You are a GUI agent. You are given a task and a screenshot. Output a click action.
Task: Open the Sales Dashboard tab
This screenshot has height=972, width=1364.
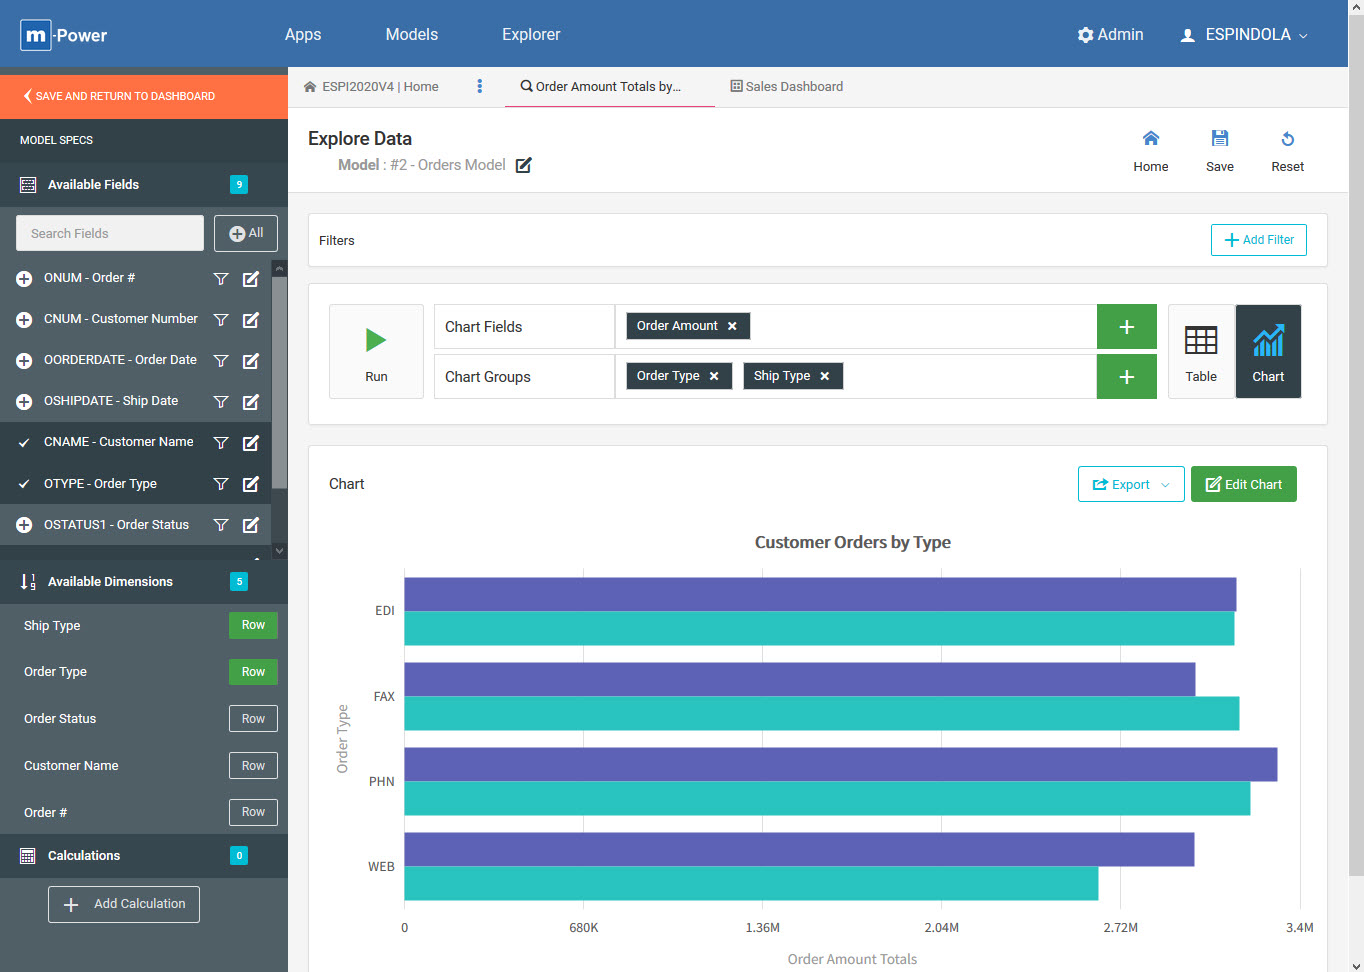click(x=787, y=87)
